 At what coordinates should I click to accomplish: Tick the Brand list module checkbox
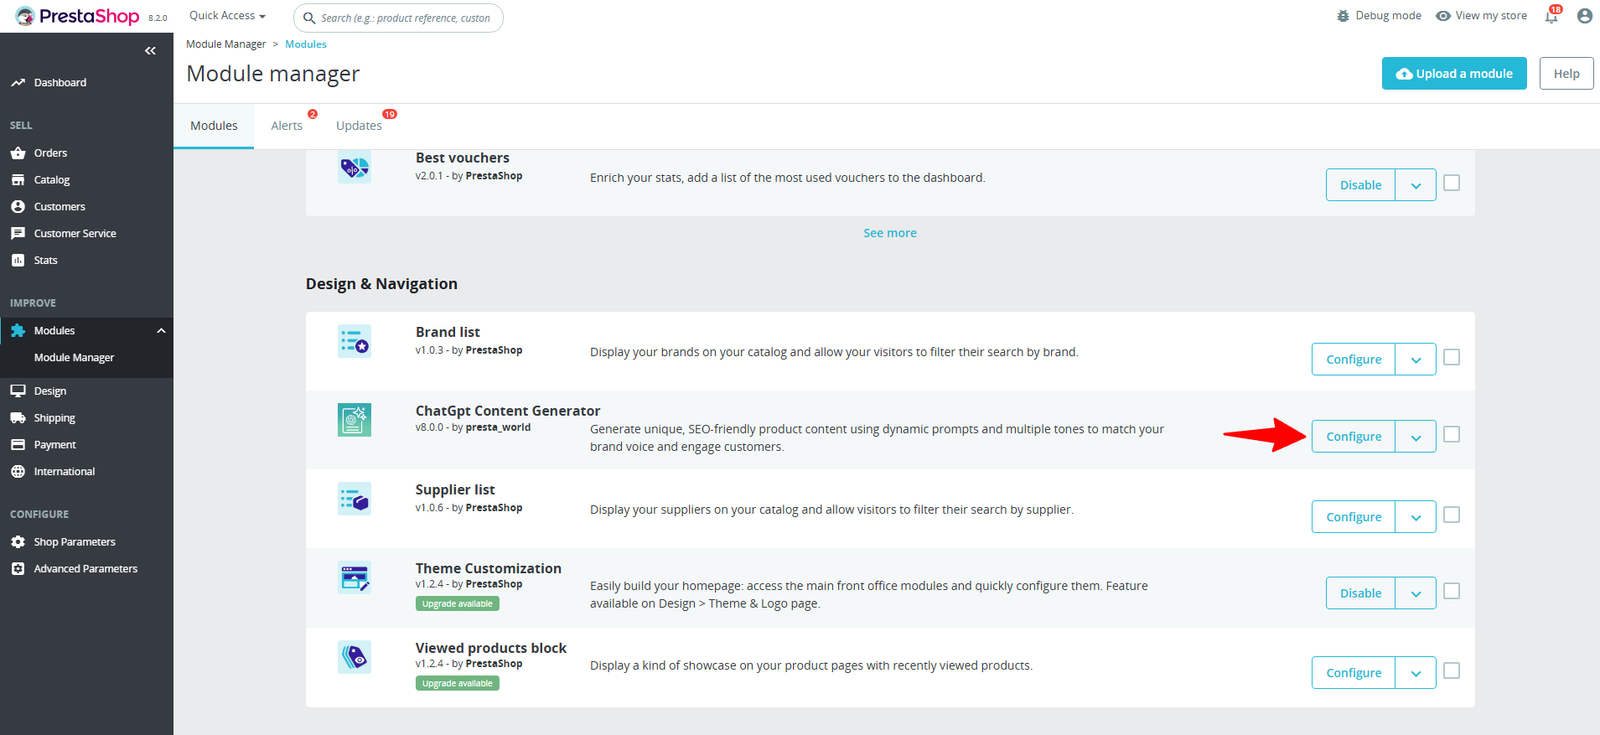click(1452, 357)
